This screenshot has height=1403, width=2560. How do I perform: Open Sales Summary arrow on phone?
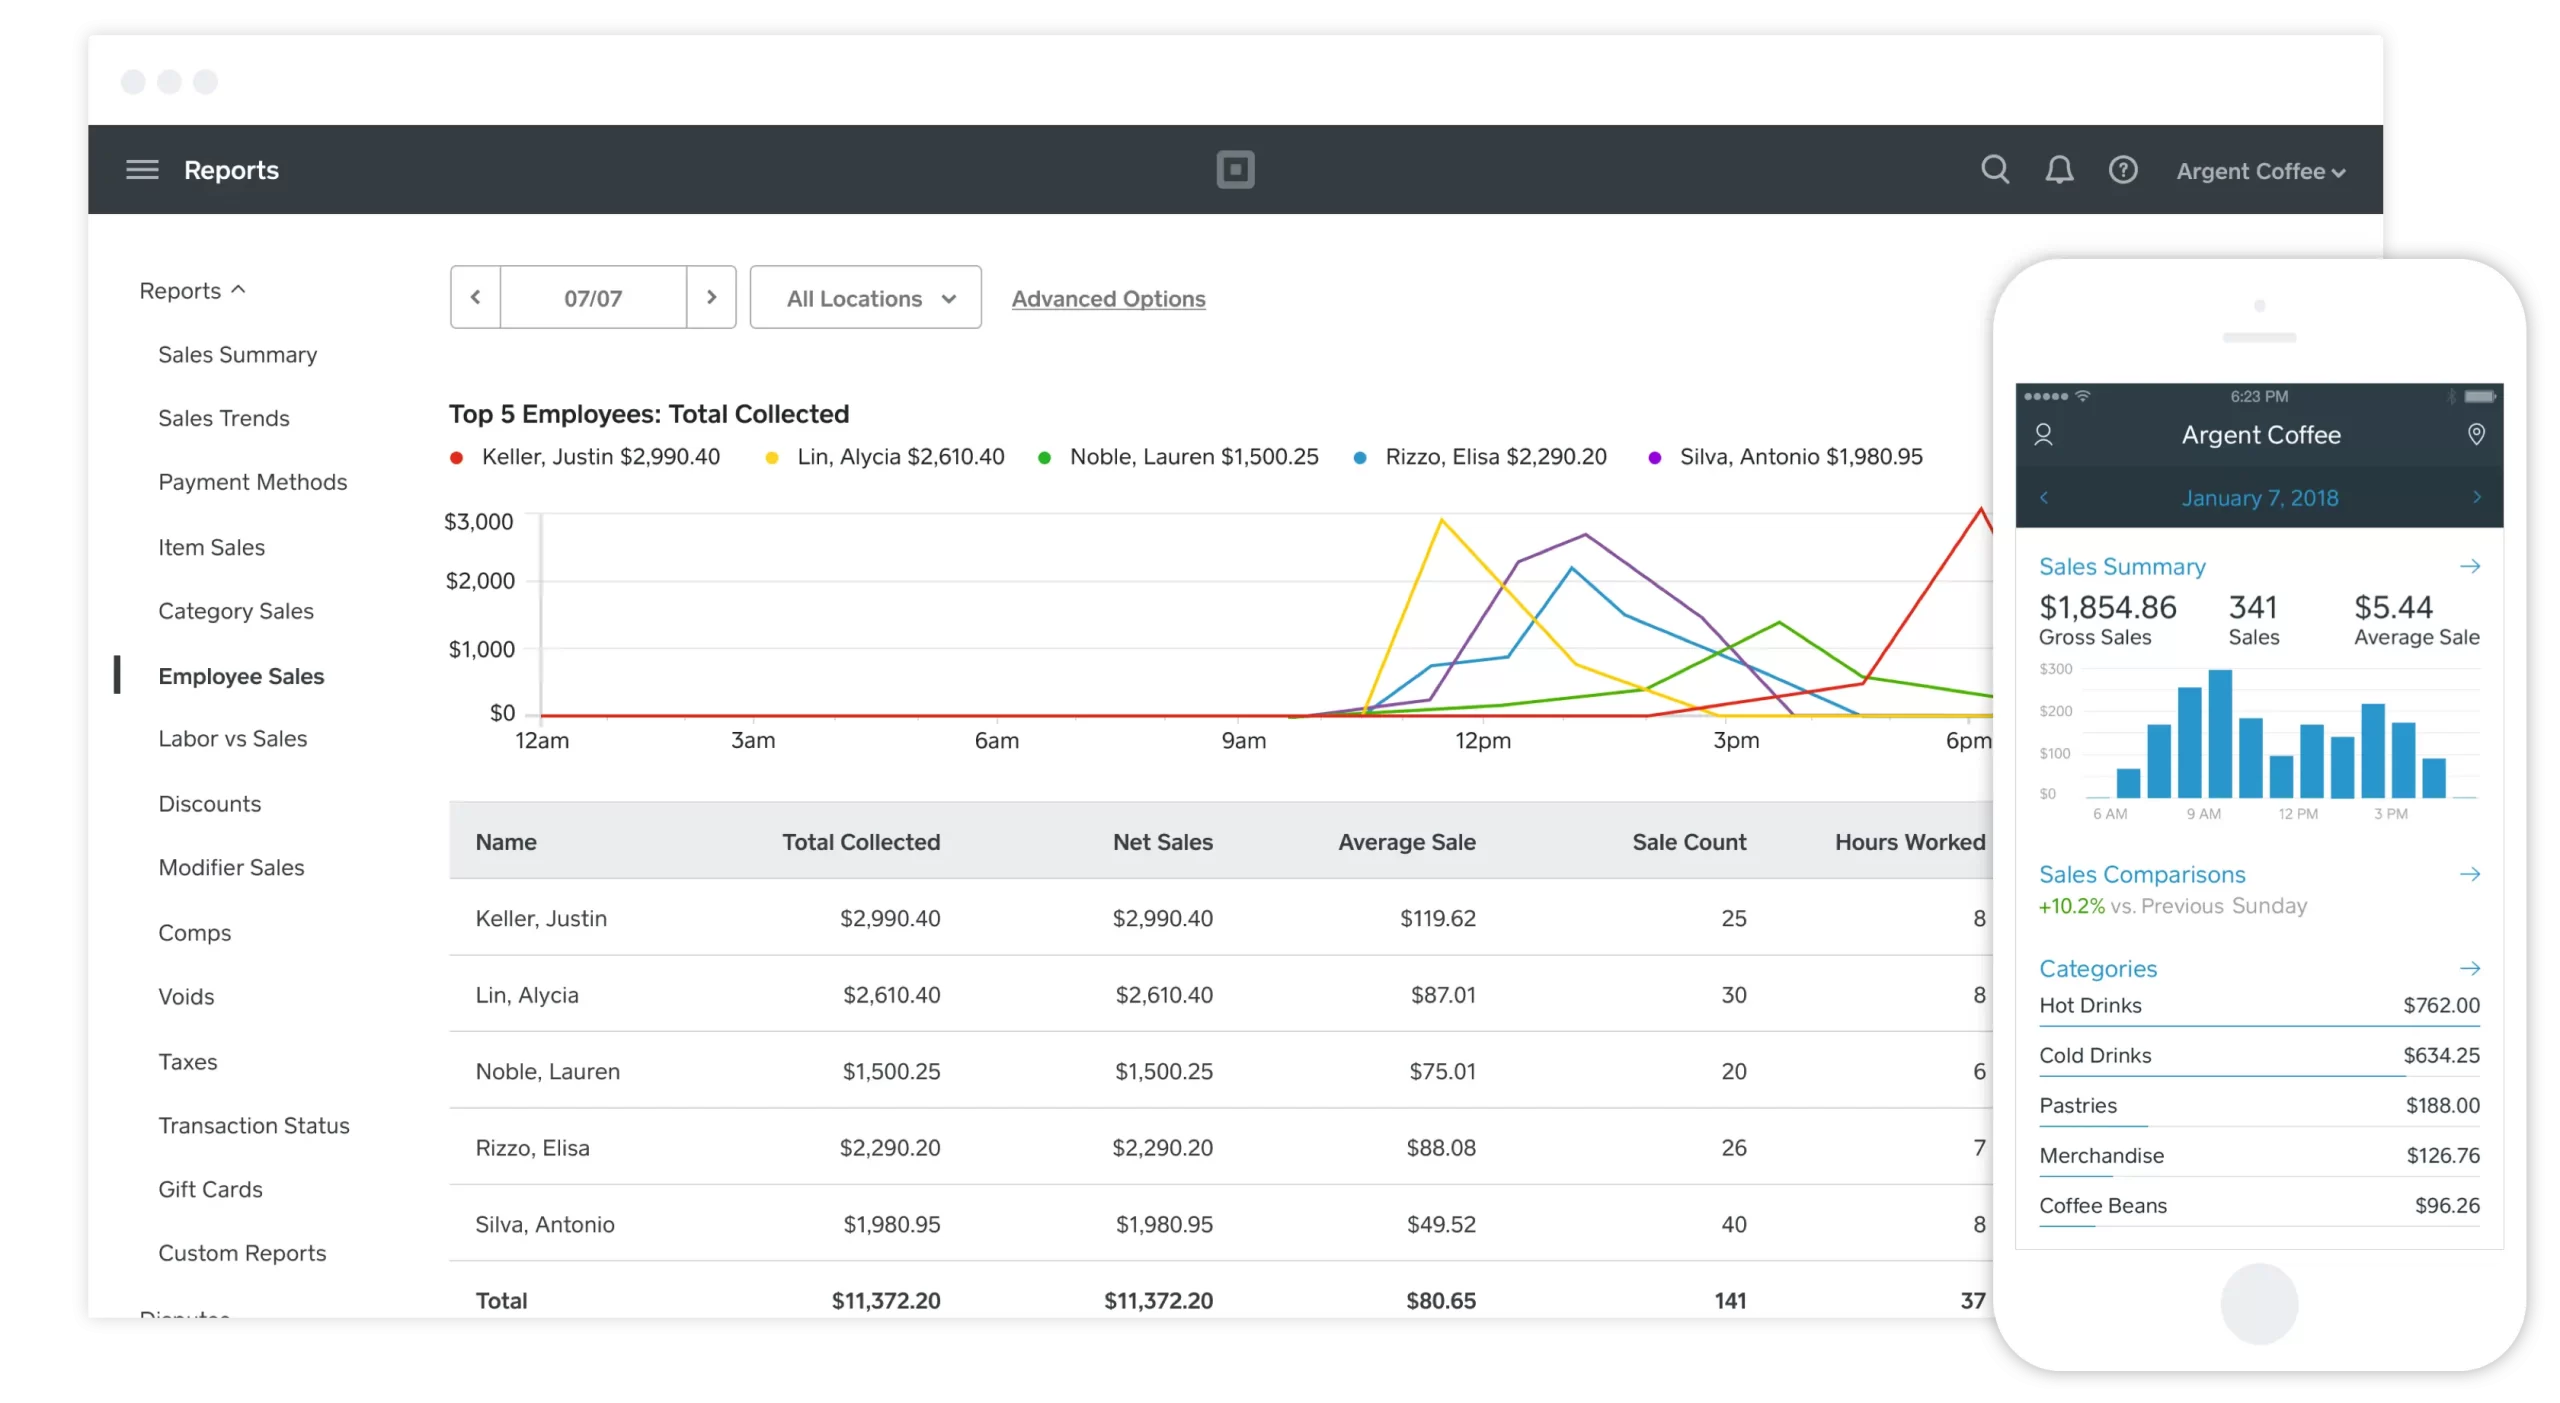click(x=2470, y=567)
